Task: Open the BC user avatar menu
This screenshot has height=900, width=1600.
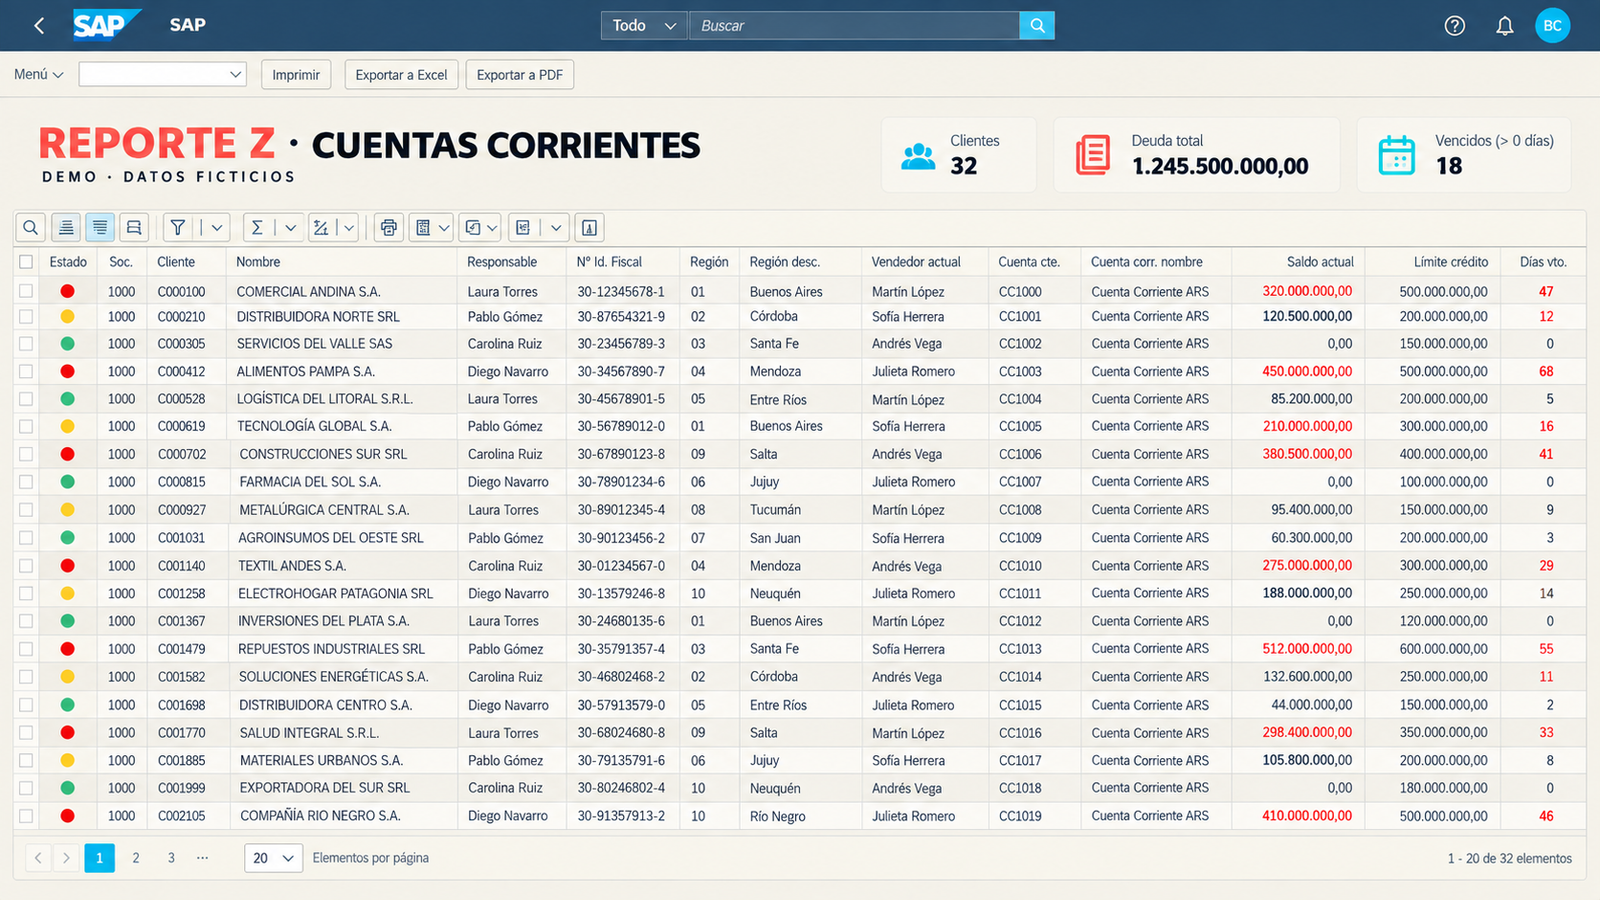Action: [1552, 26]
